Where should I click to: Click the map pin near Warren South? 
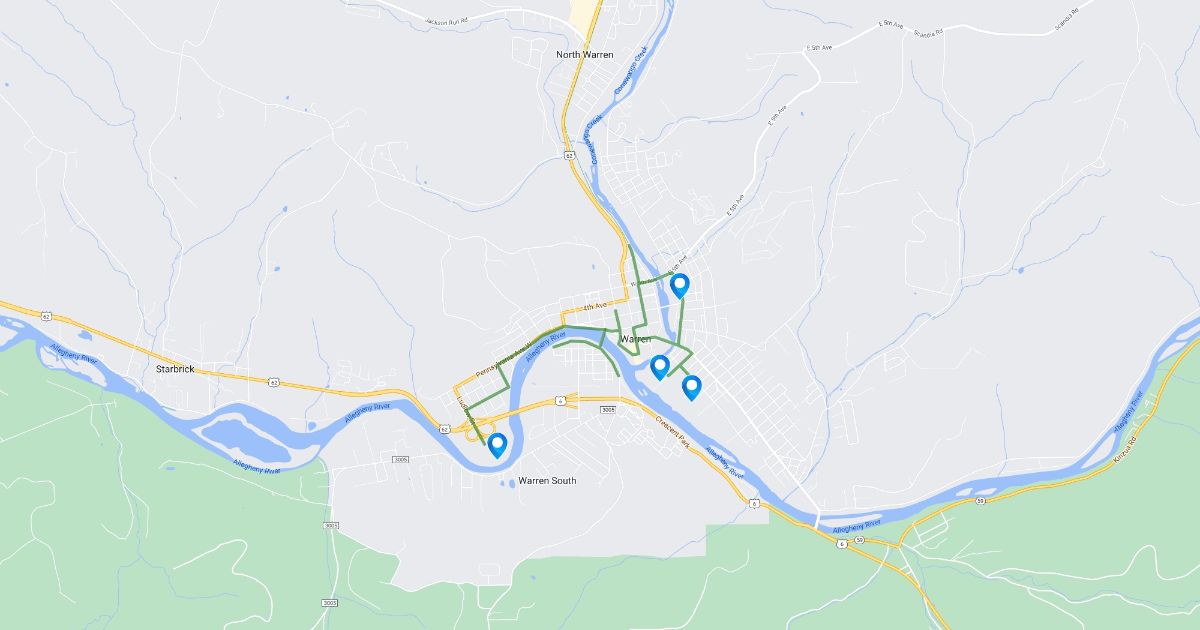(497, 445)
